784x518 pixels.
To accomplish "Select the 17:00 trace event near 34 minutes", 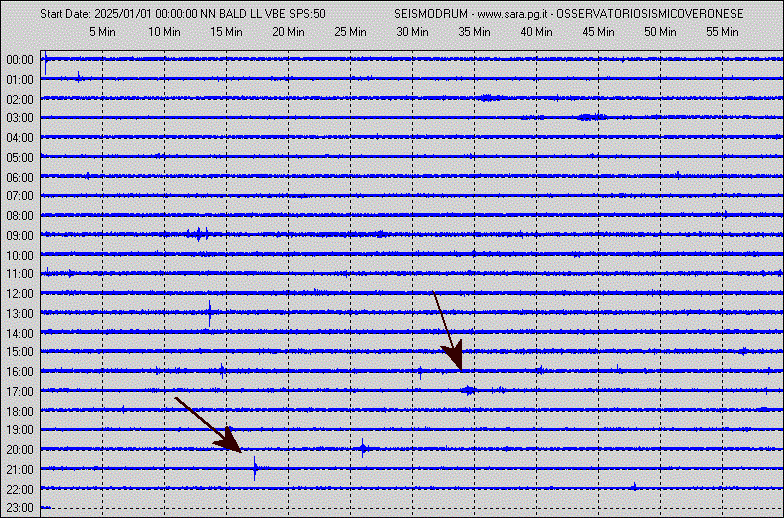I will pos(469,390).
